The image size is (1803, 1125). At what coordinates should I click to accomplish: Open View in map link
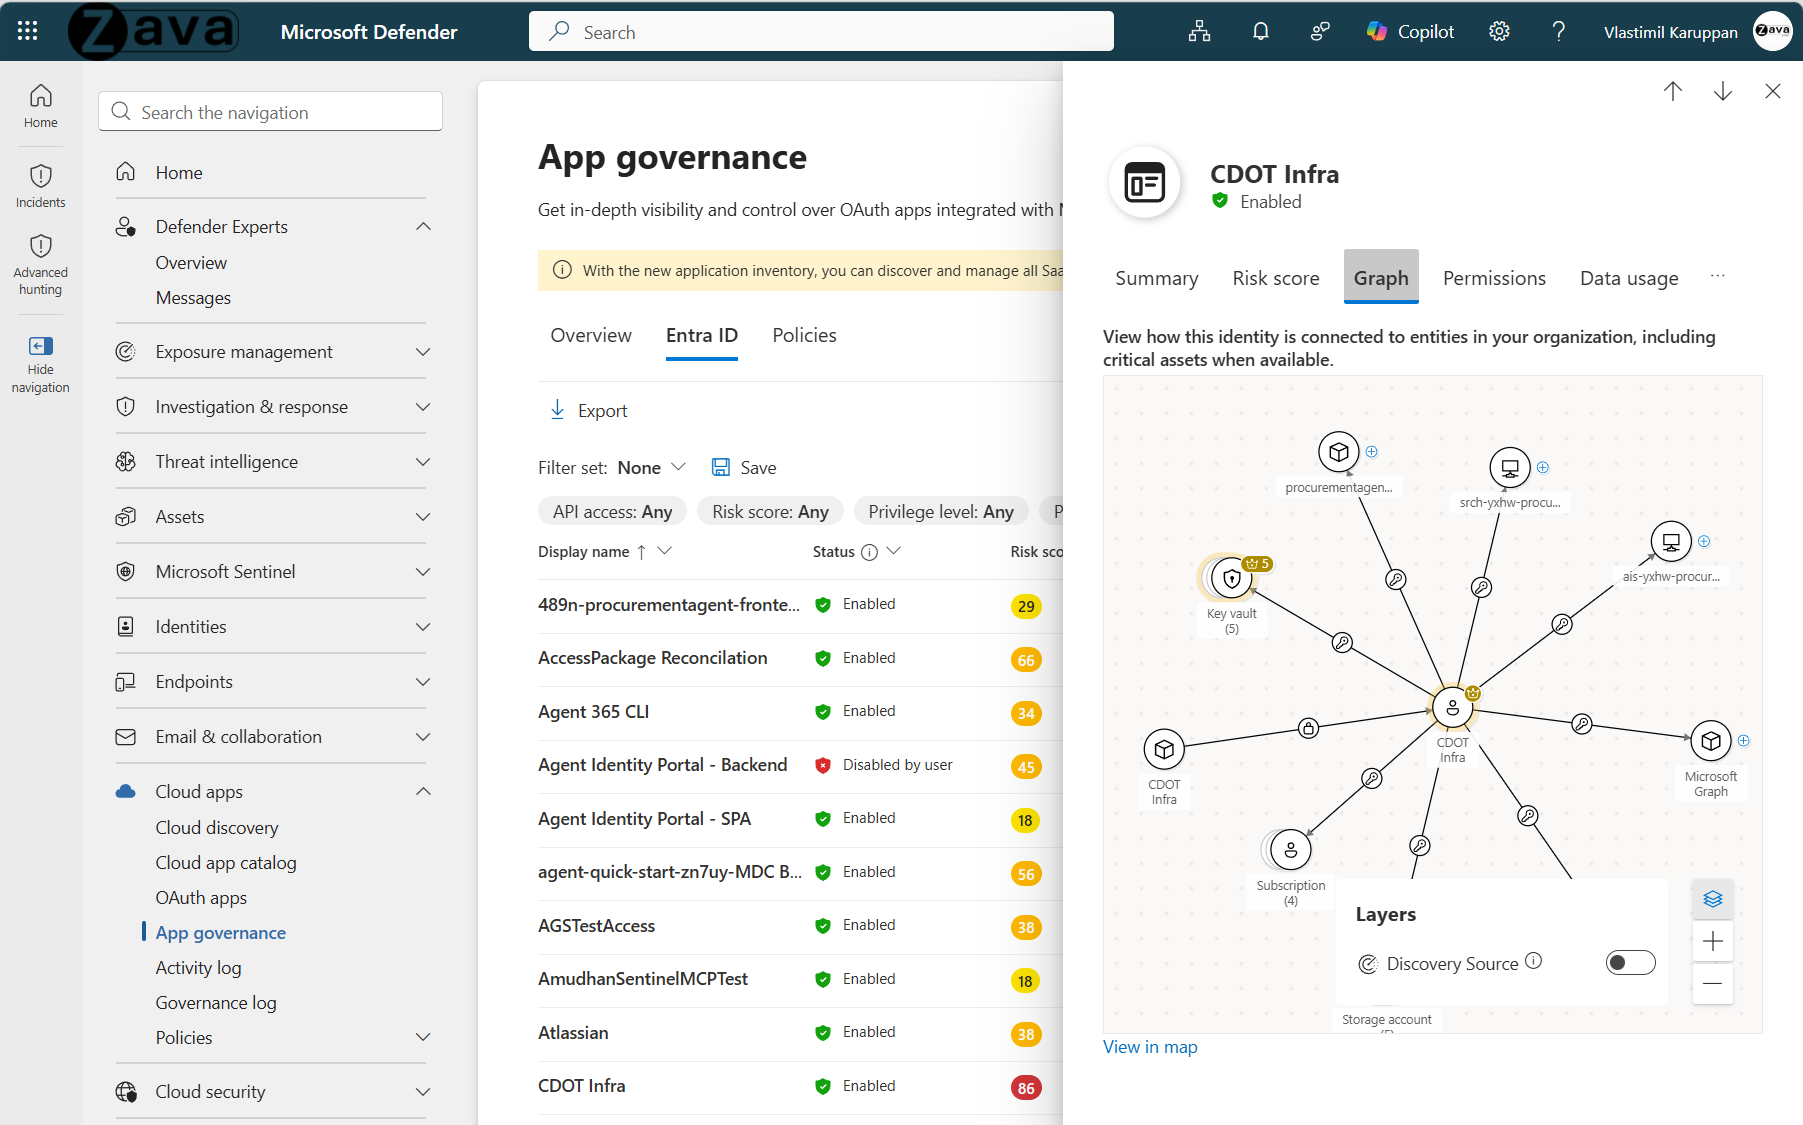point(1150,1047)
